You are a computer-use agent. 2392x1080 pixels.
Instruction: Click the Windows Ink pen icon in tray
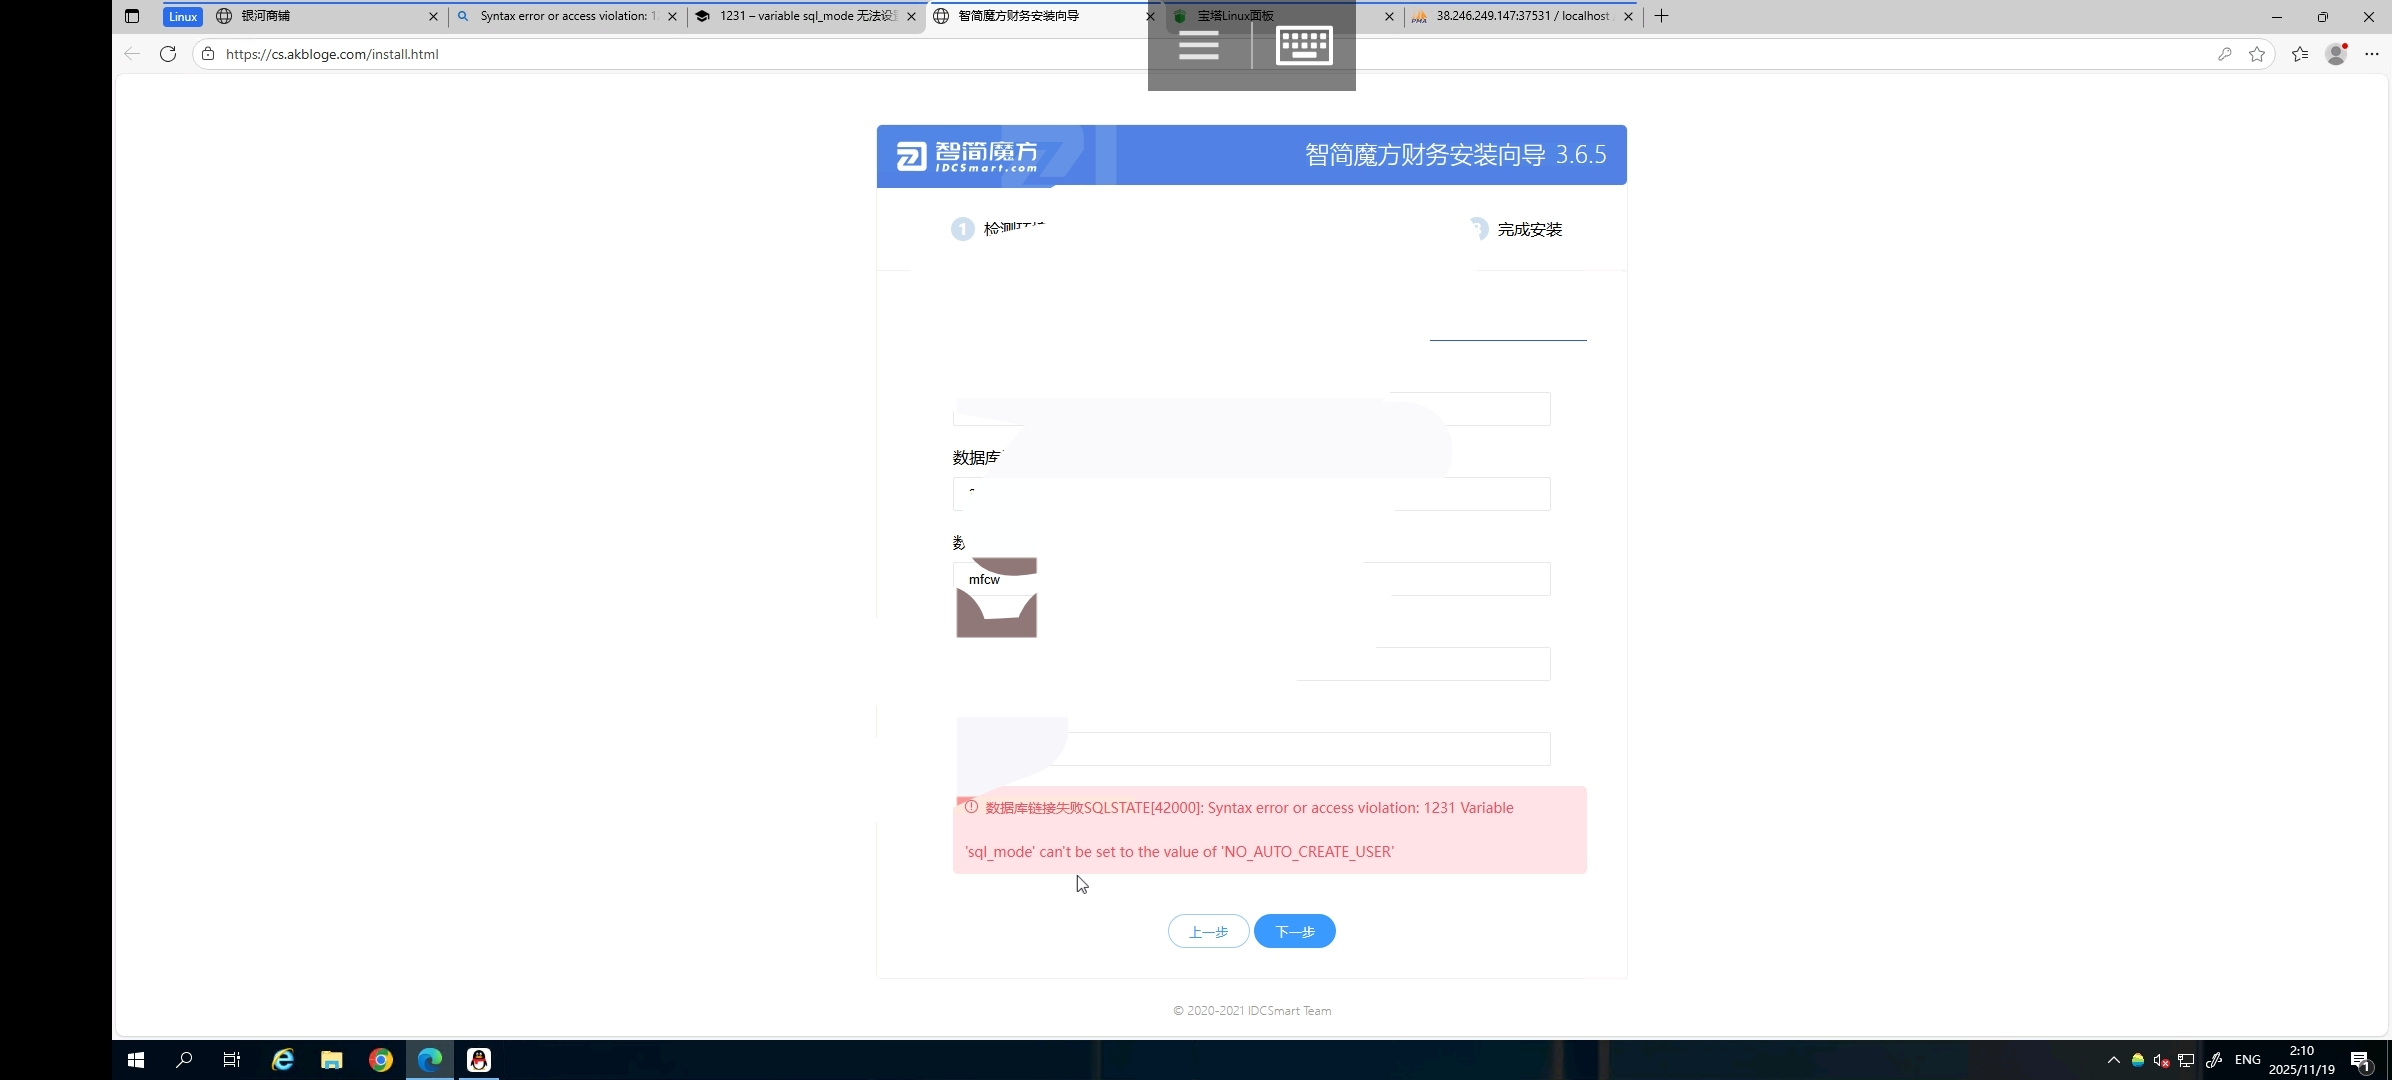point(2214,1060)
